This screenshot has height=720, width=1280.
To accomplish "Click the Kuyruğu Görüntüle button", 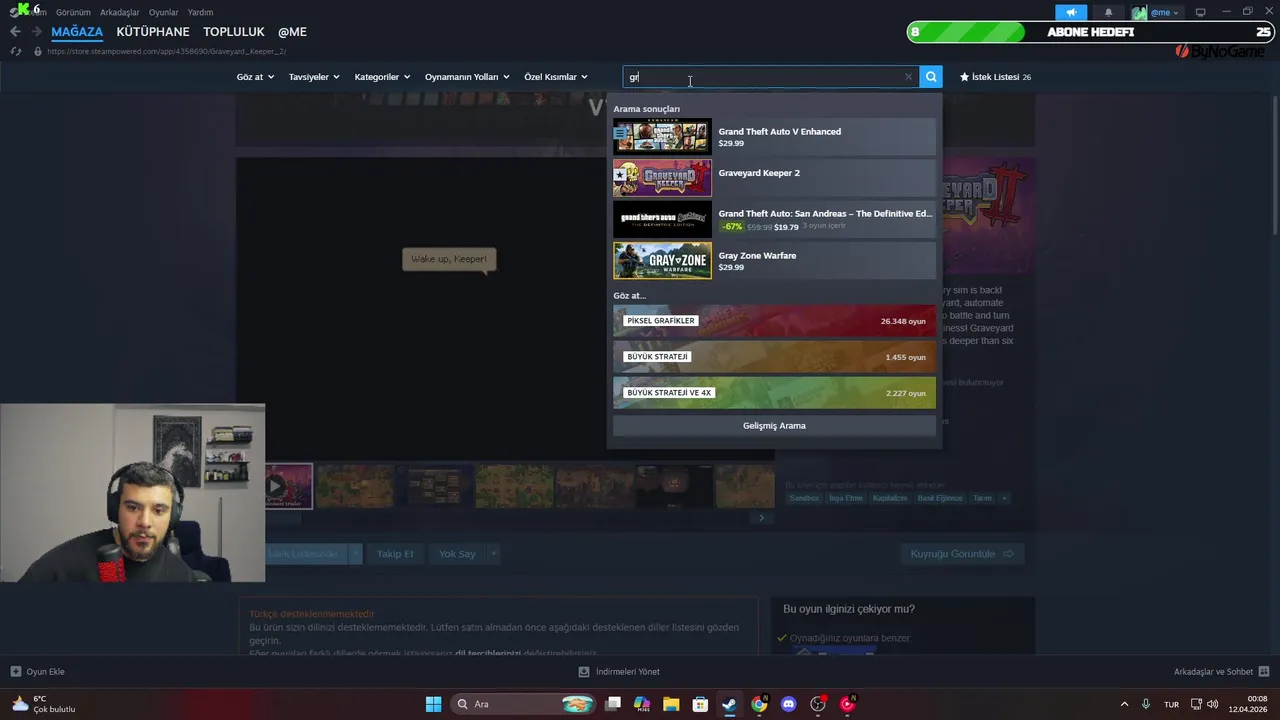I will pos(962,554).
